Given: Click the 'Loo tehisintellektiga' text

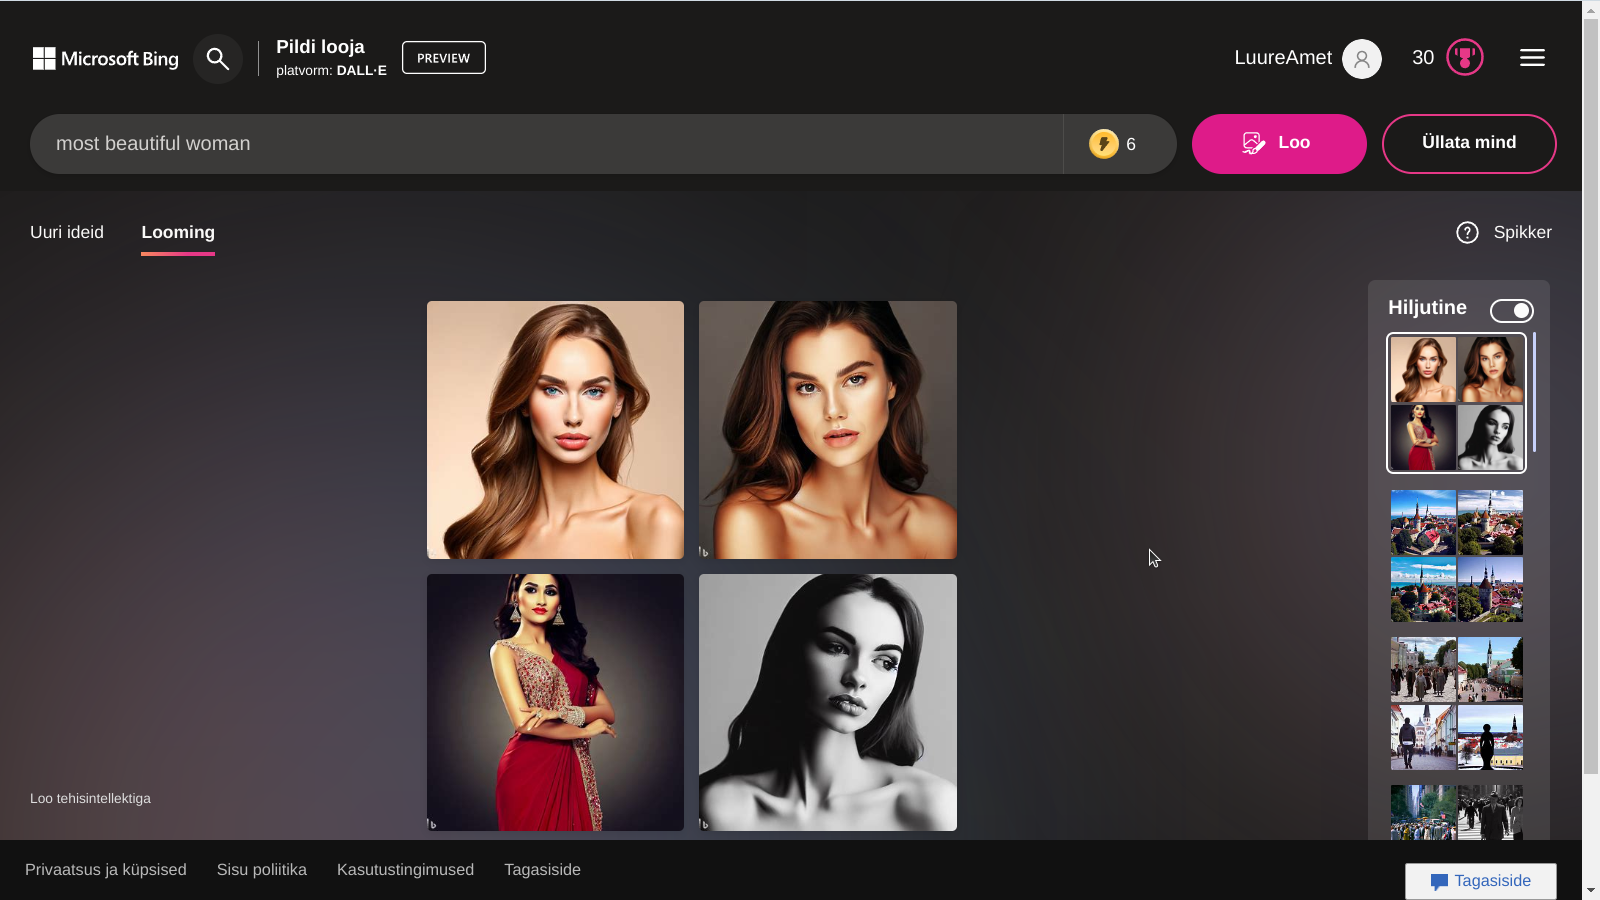Looking at the screenshot, I should (90, 798).
